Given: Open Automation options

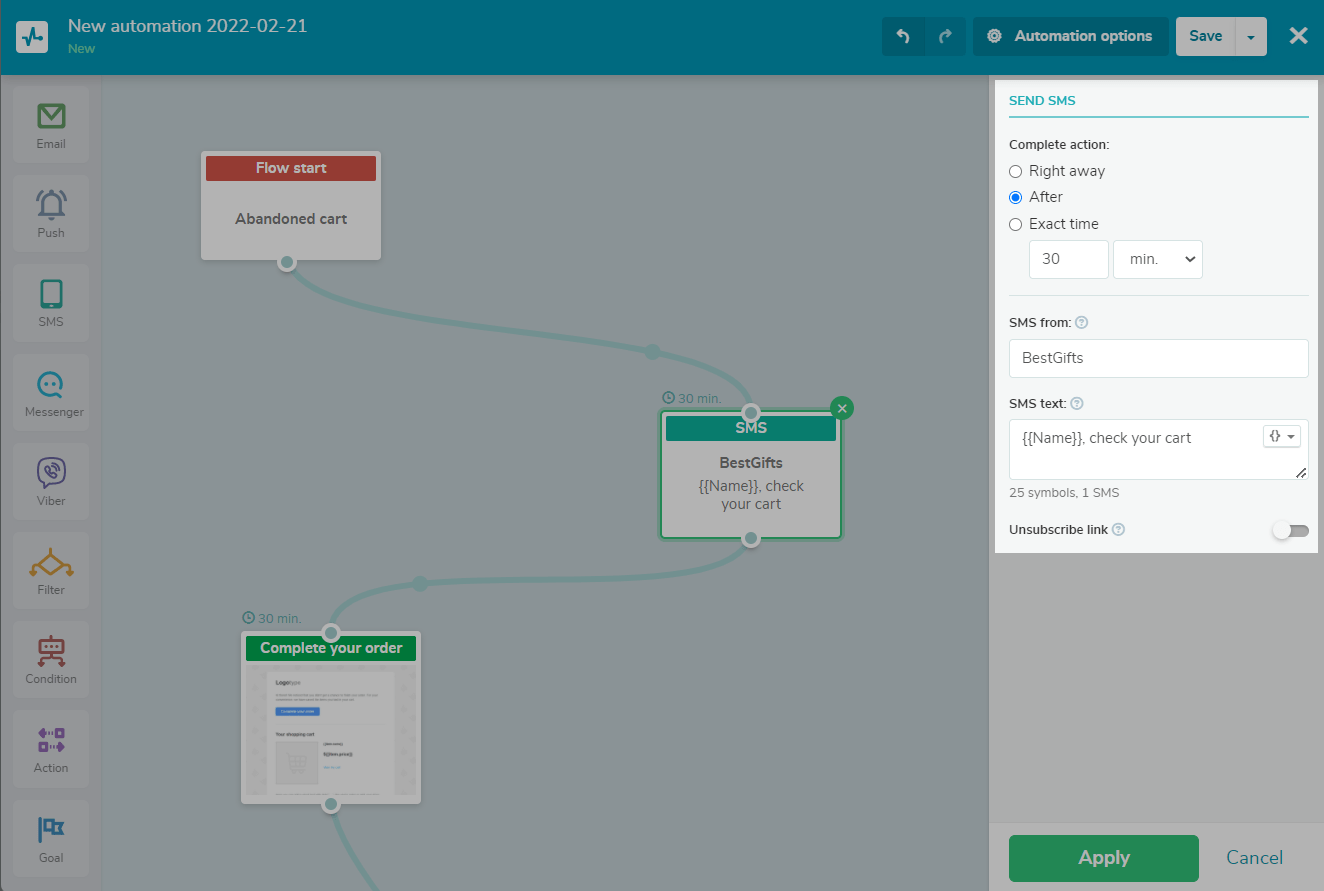Looking at the screenshot, I should click(1071, 36).
